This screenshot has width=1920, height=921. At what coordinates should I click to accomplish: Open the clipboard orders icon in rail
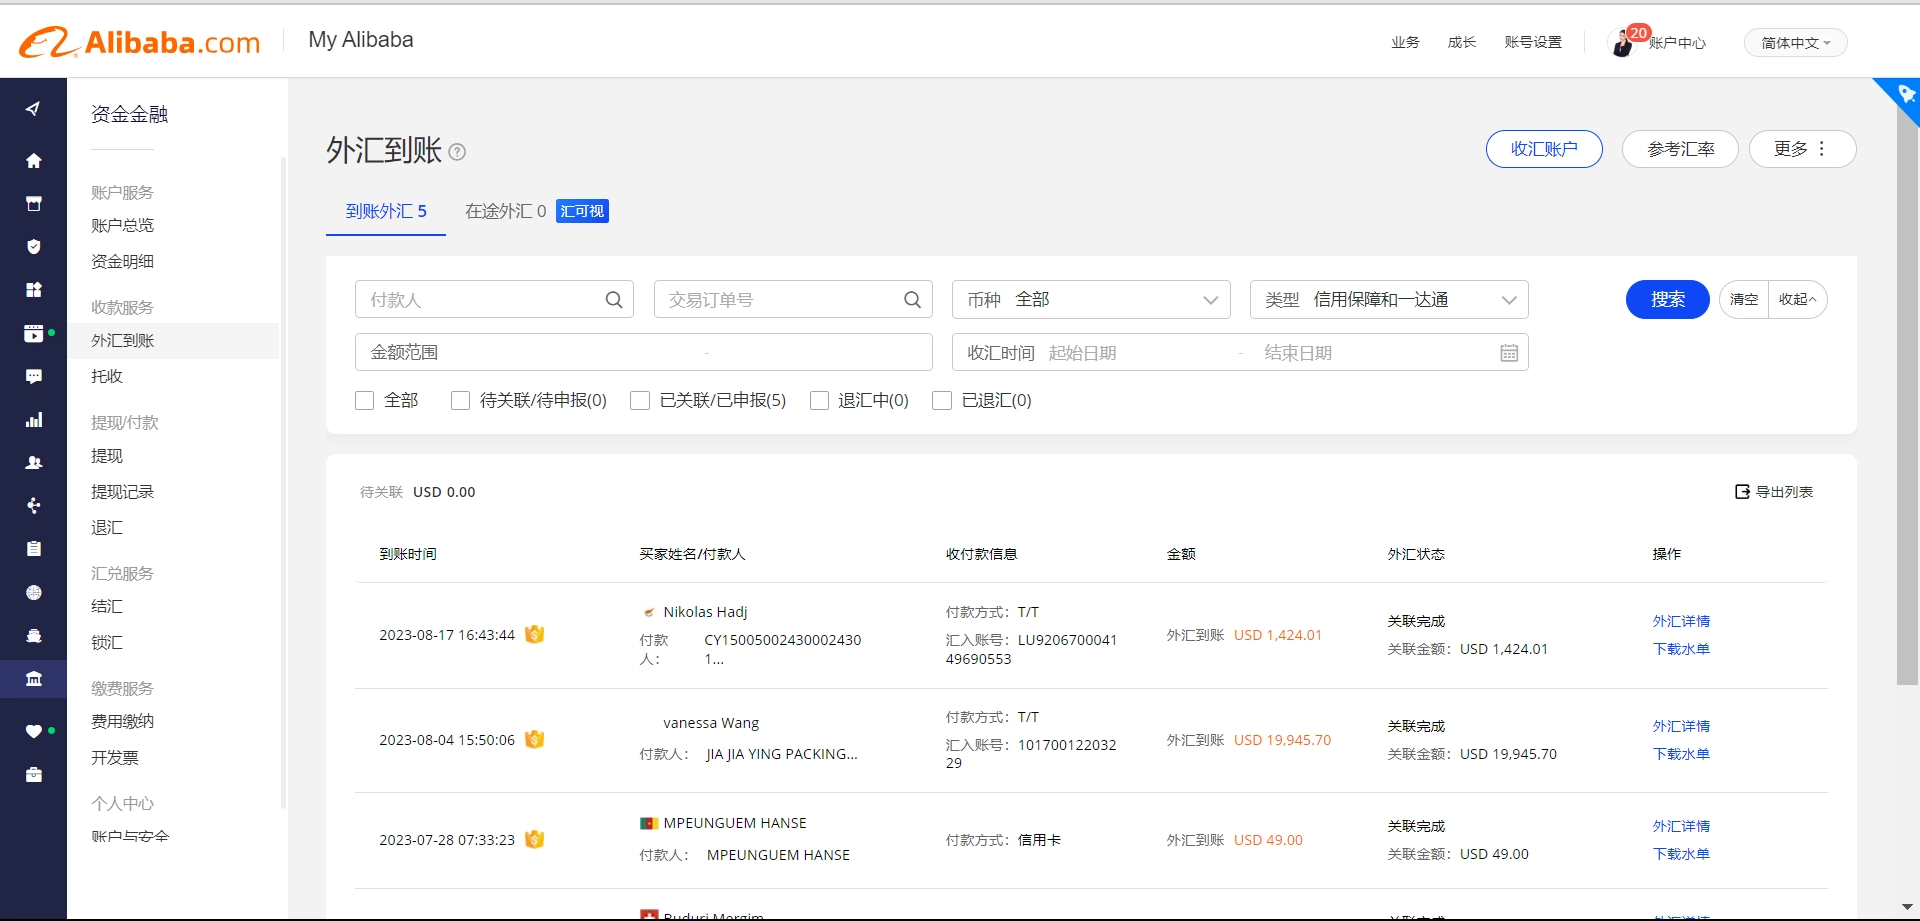pyautogui.click(x=33, y=549)
